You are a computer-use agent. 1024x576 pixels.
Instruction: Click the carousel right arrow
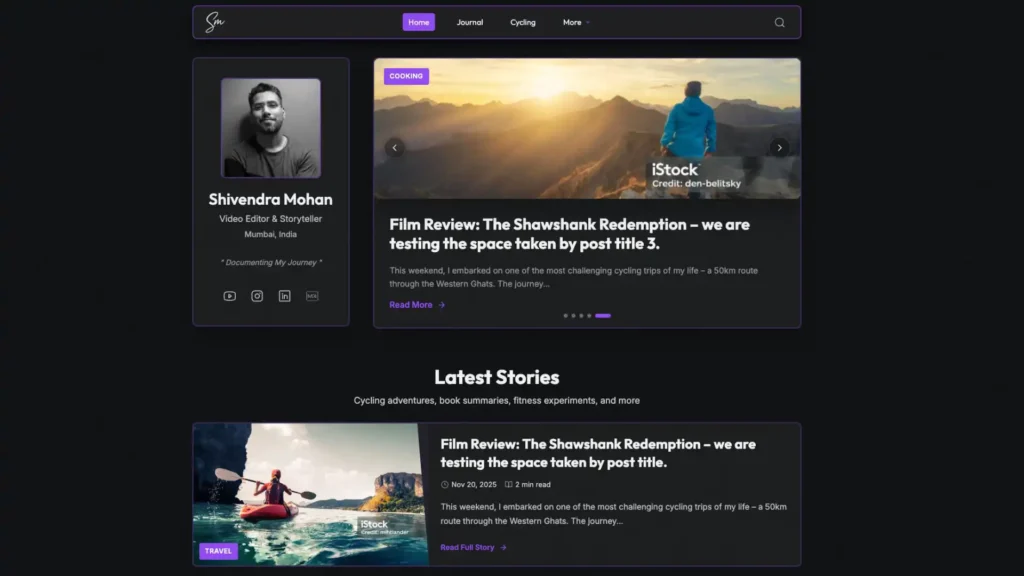pos(780,147)
